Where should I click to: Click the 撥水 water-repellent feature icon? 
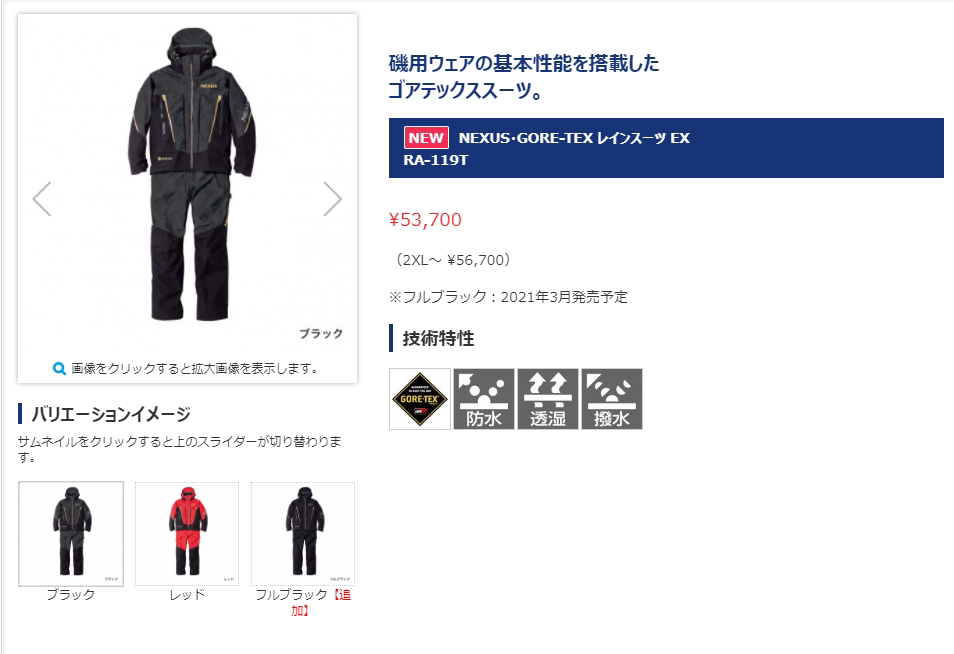pos(611,399)
